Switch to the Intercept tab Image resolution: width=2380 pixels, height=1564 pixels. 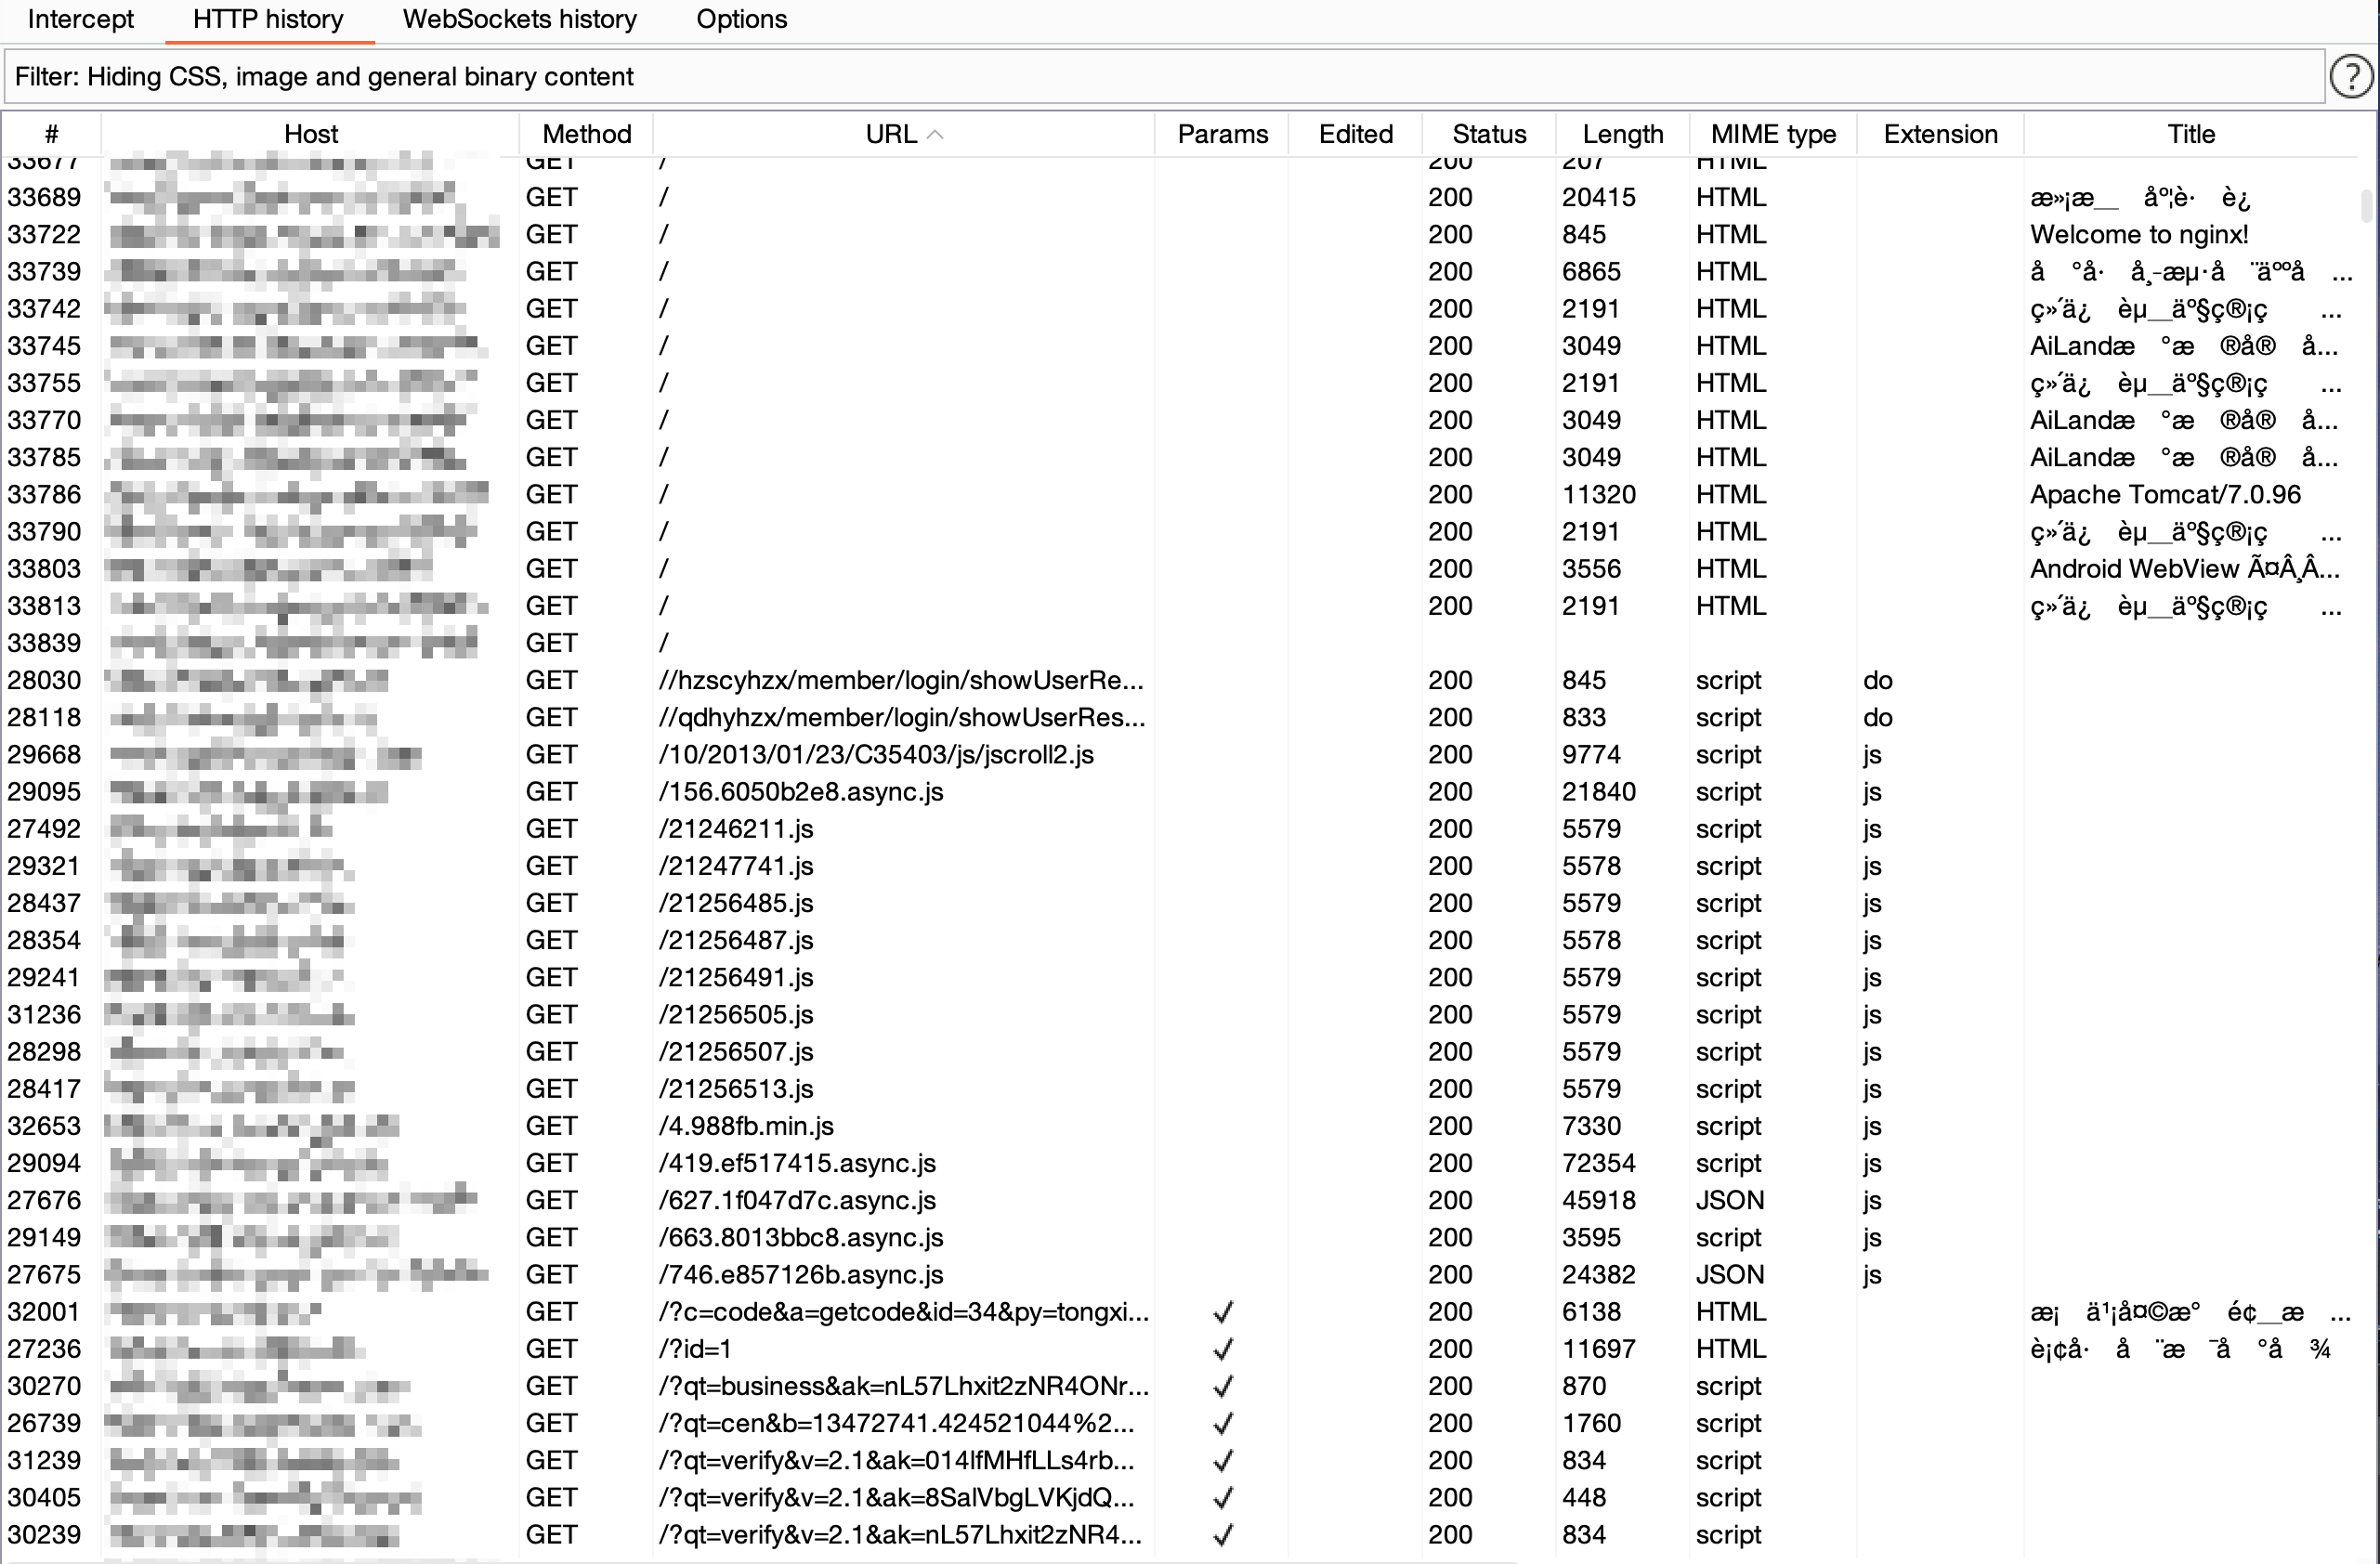click(x=80, y=19)
